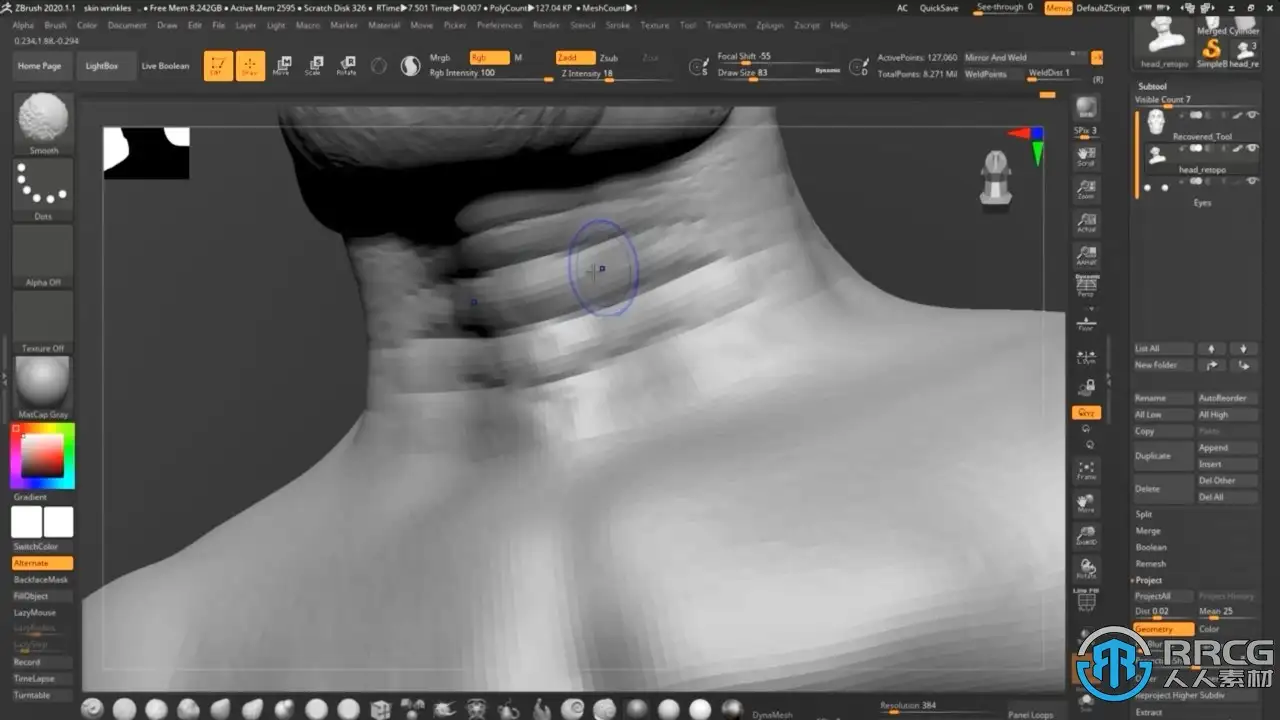The height and width of the screenshot is (720, 1280).
Task: Expand the Split section
Action: coord(1144,514)
